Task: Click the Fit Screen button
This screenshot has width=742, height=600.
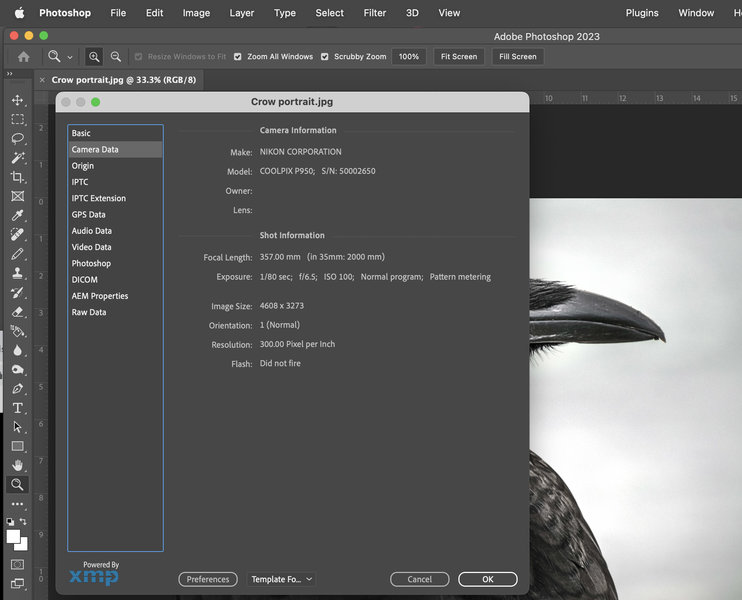Action: [x=459, y=57]
